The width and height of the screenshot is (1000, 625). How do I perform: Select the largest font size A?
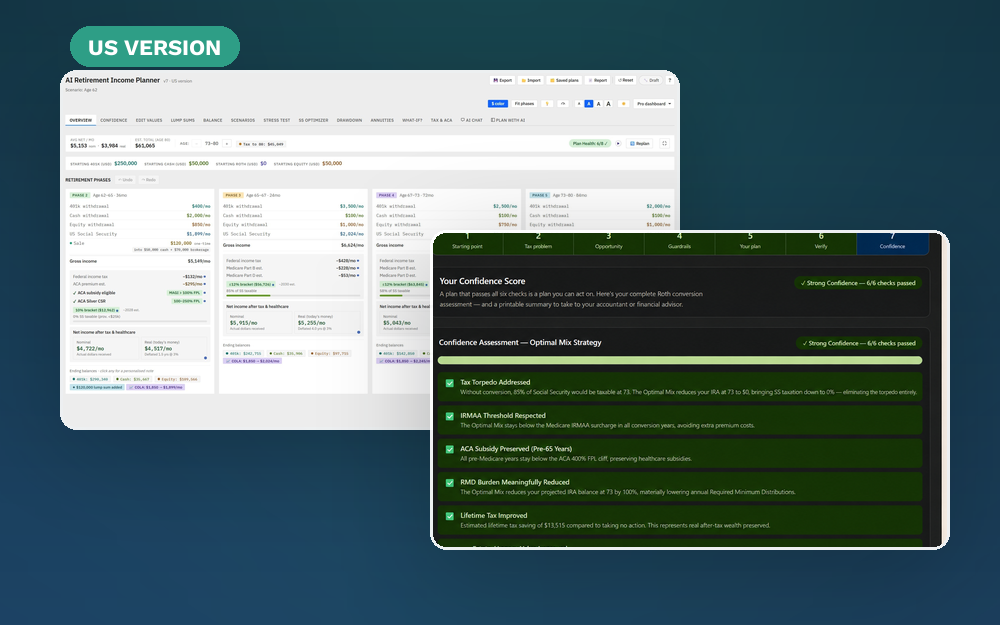(x=608, y=103)
